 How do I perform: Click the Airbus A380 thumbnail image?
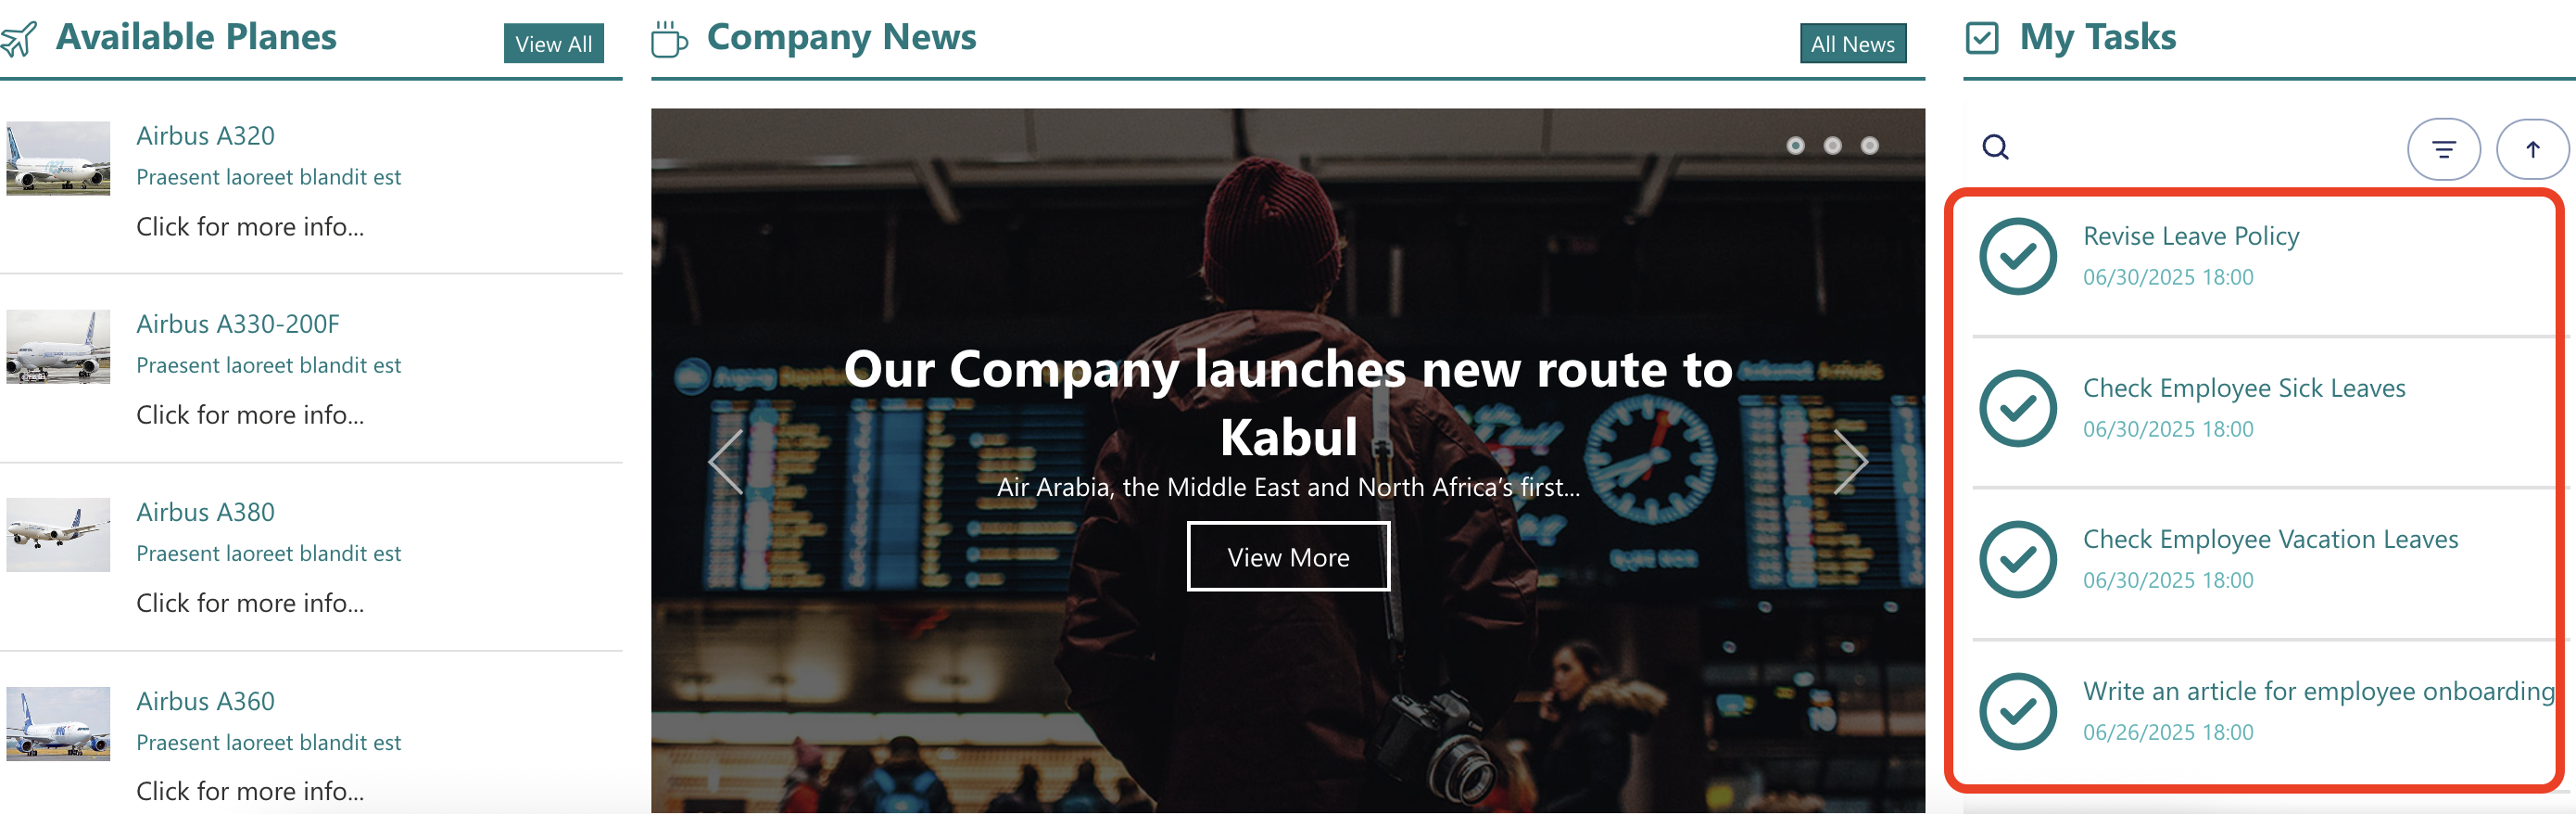point(58,535)
